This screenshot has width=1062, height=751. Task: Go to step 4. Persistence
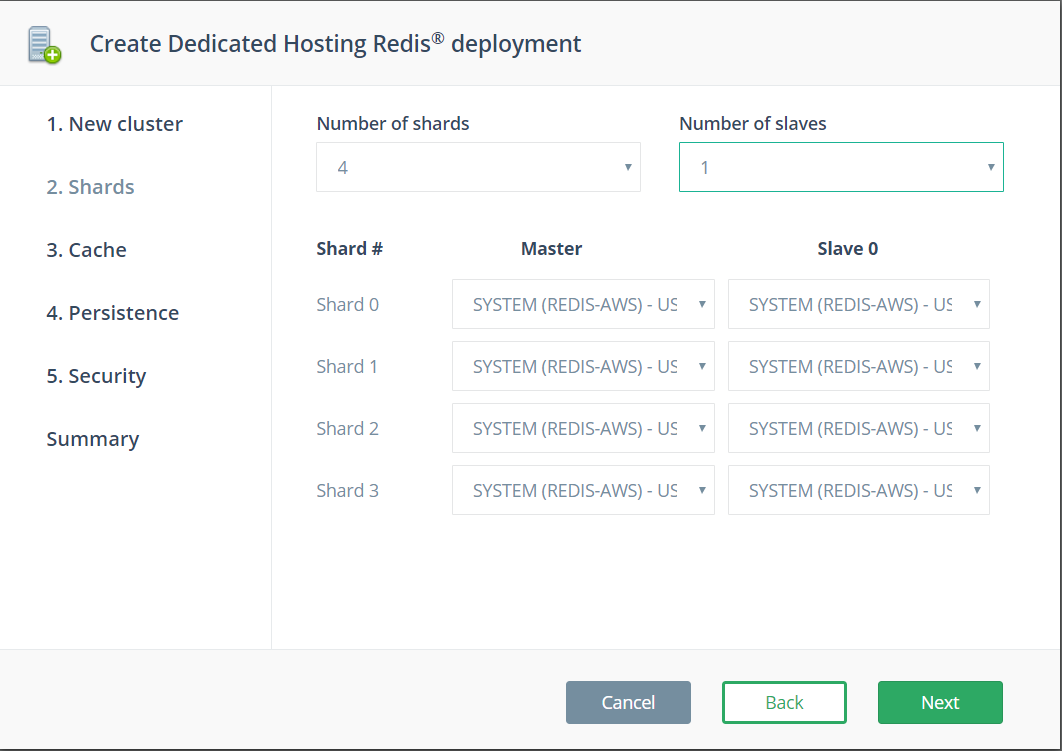[112, 313]
